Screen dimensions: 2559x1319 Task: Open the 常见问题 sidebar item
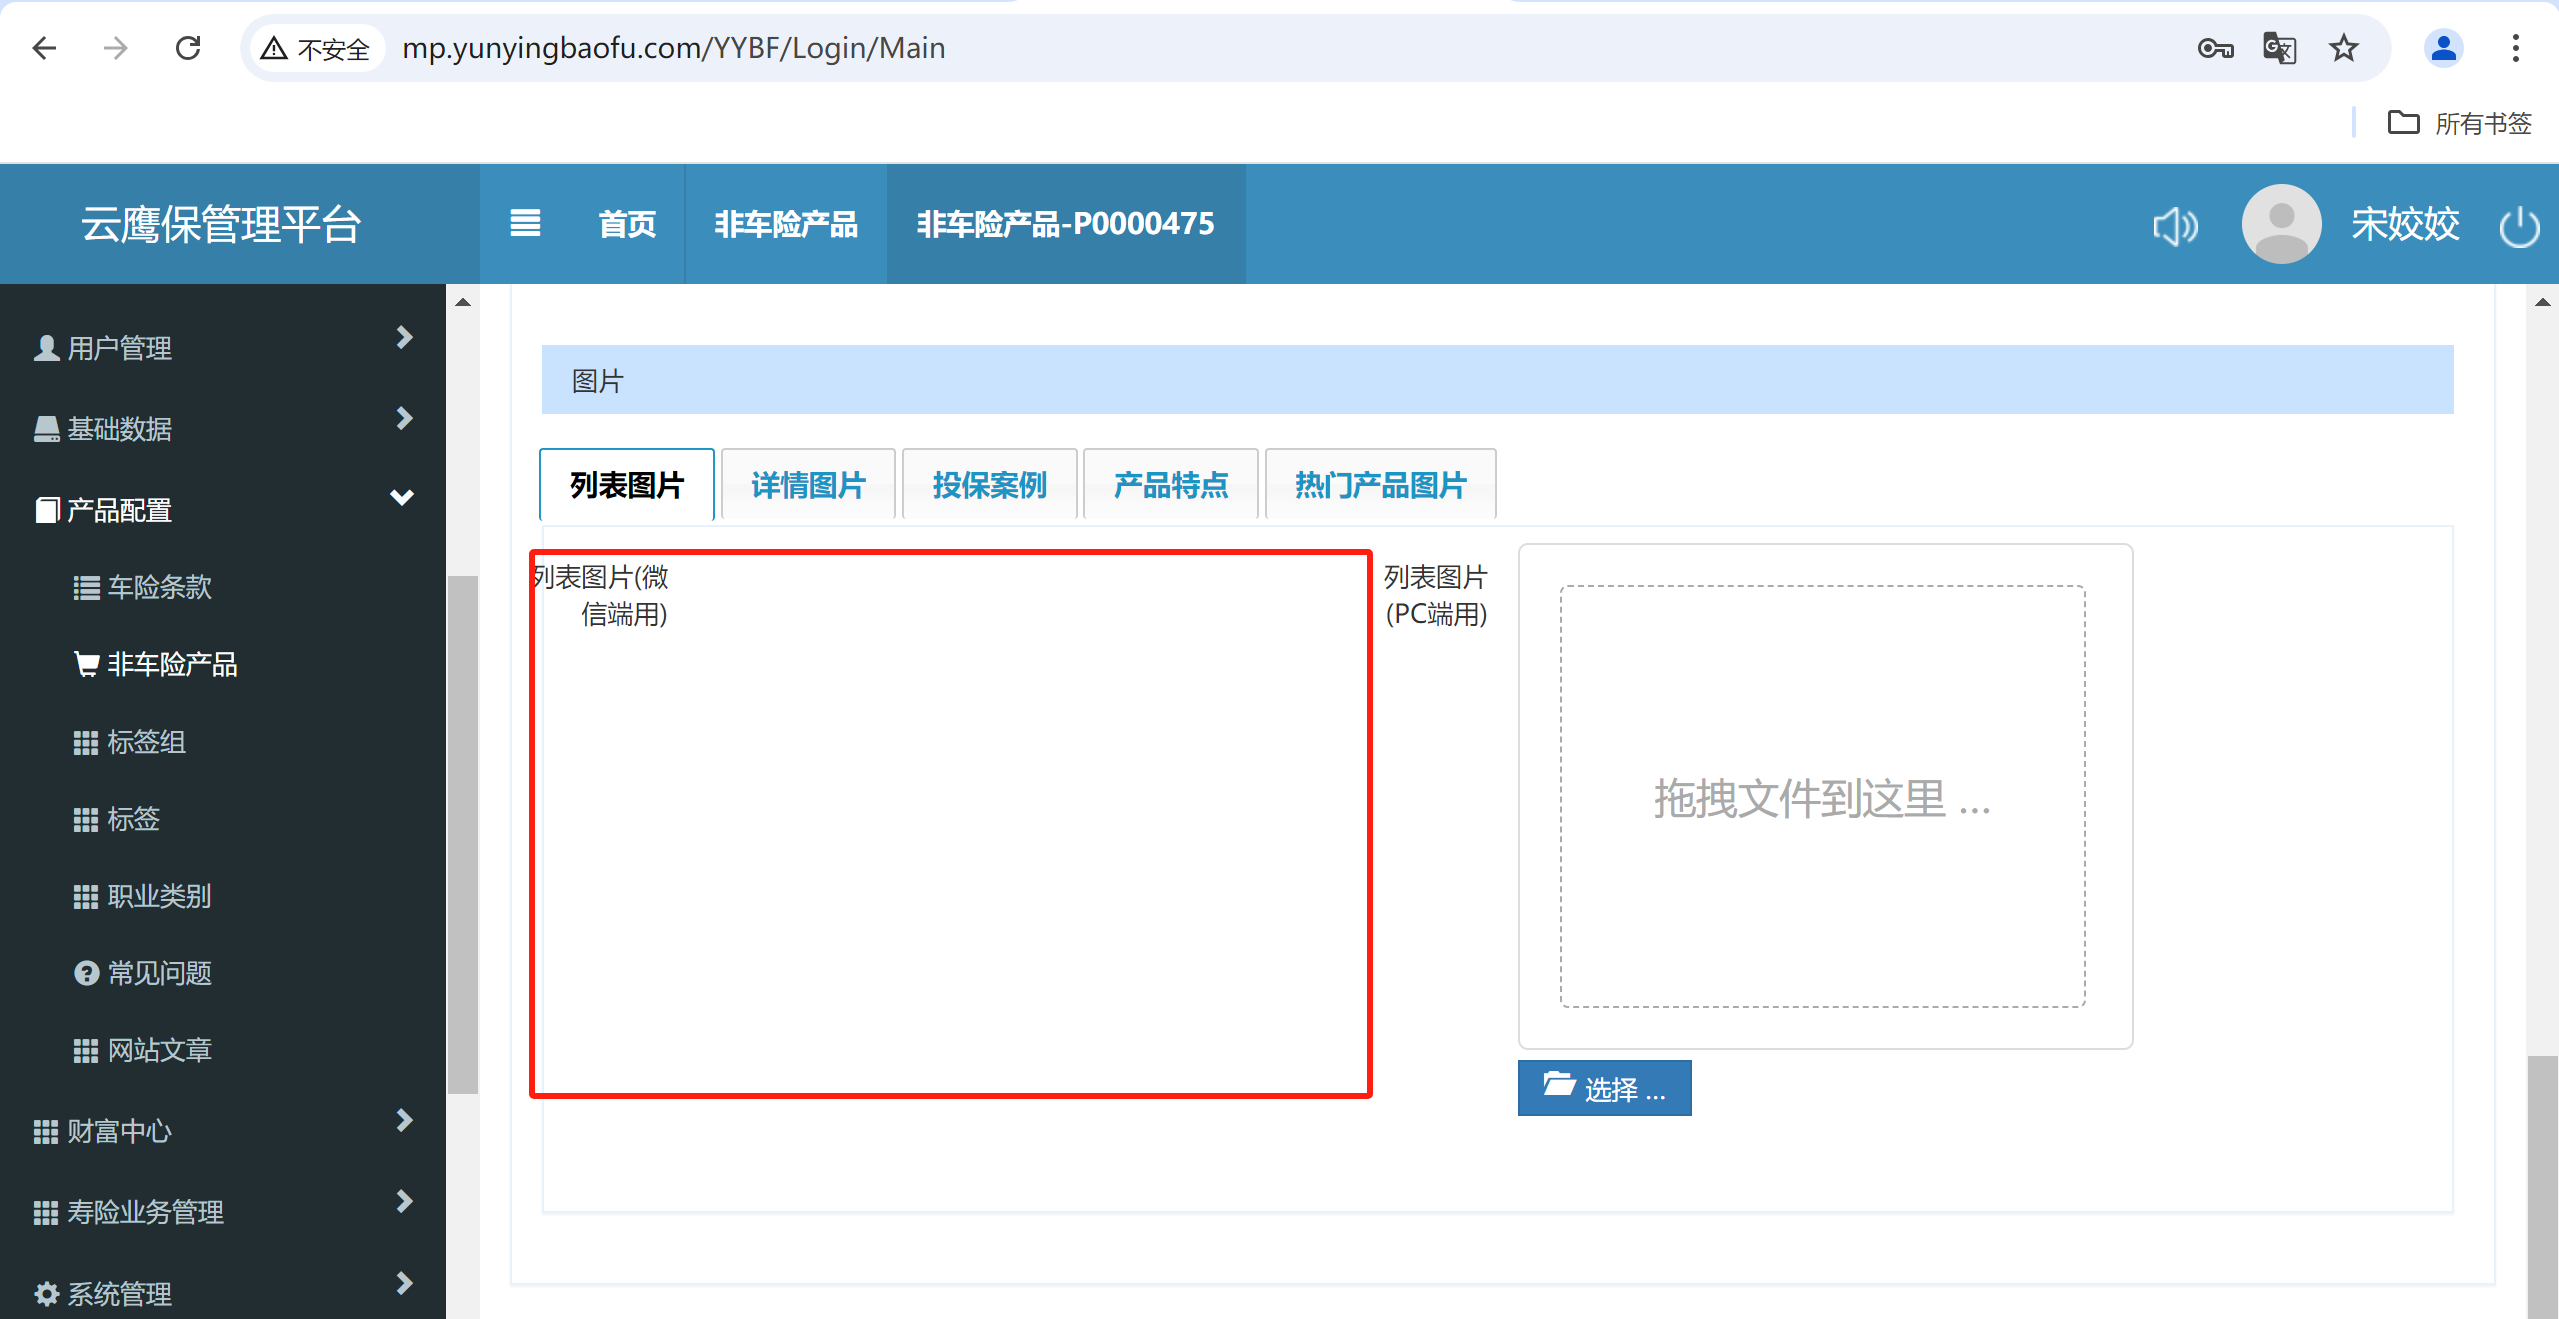pyautogui.click(x=159, y=973)
